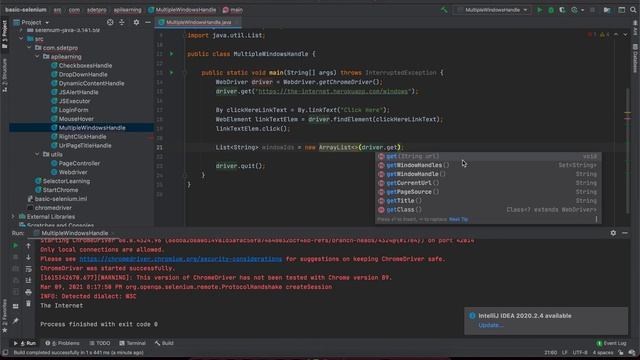
Task: Toggle soft-wrap in the Run console
Action: tap(28, 269)
